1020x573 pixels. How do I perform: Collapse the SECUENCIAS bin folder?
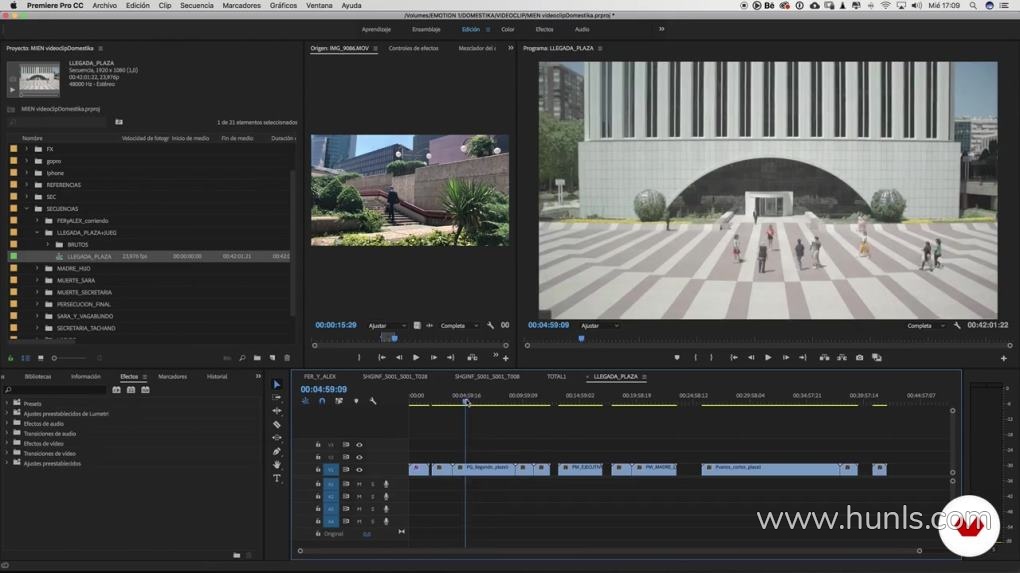point(27,209)
